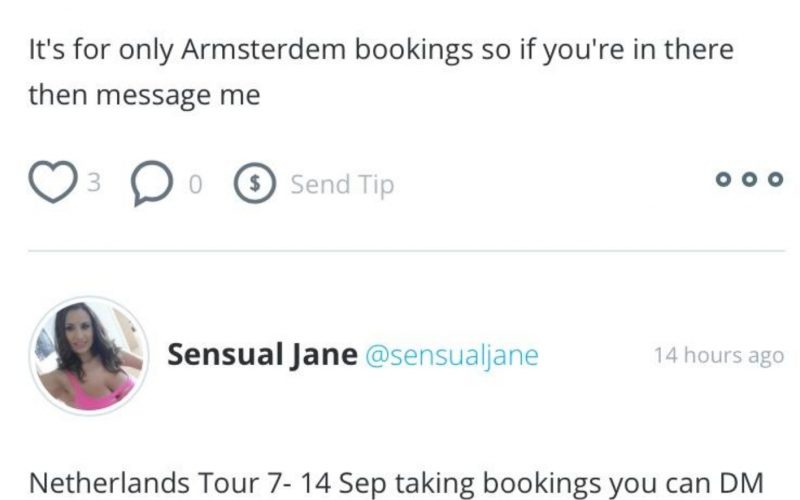Click the Sensual Jane display name
The width and height of the screenshot is (800, 500).
(x=262, y=355)
